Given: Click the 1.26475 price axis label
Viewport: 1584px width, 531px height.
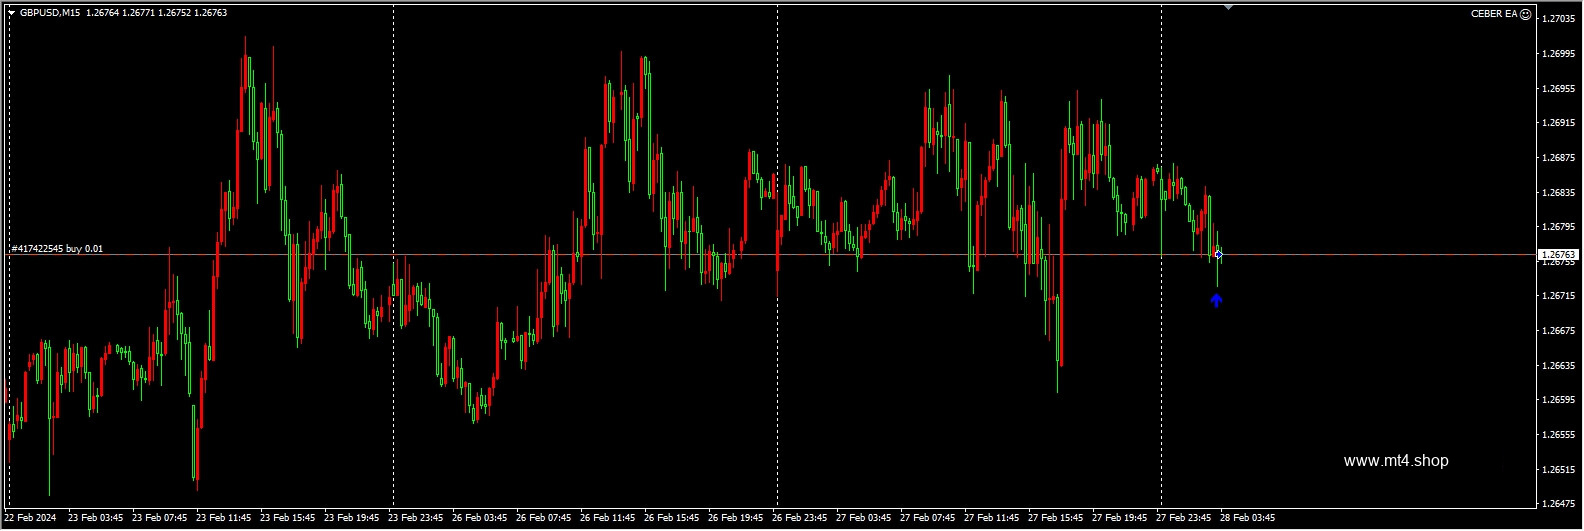Looking at the screenshot, I should [1558, 504].
